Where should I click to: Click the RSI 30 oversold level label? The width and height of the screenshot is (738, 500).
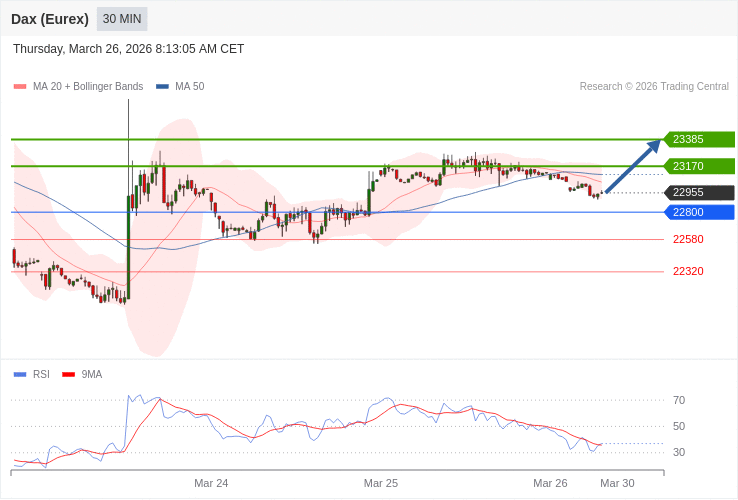[679, 452]
